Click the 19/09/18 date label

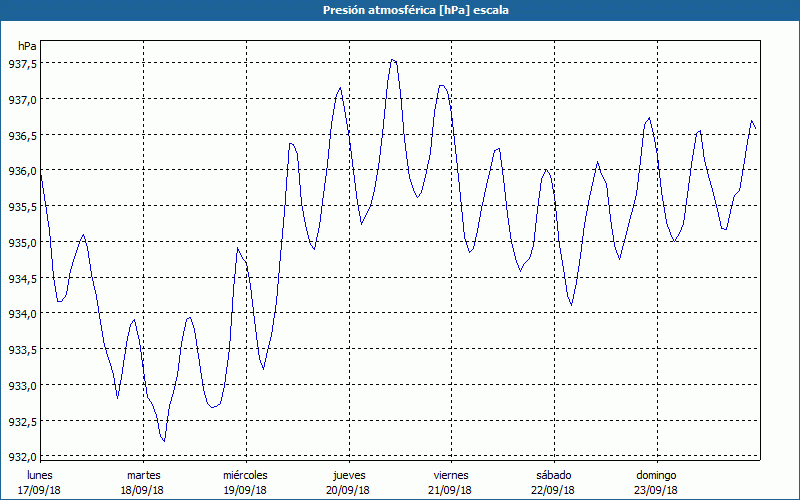coord(245,490)
